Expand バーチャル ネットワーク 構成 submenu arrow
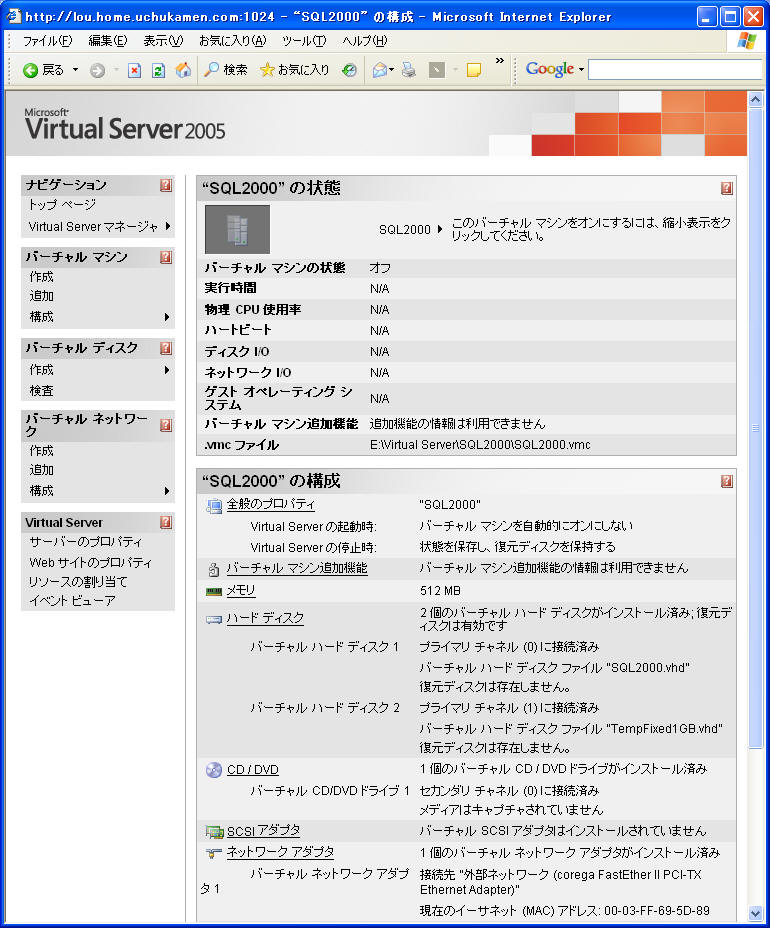The width and height of the screenshot is (770, 928). coord(167,491)
